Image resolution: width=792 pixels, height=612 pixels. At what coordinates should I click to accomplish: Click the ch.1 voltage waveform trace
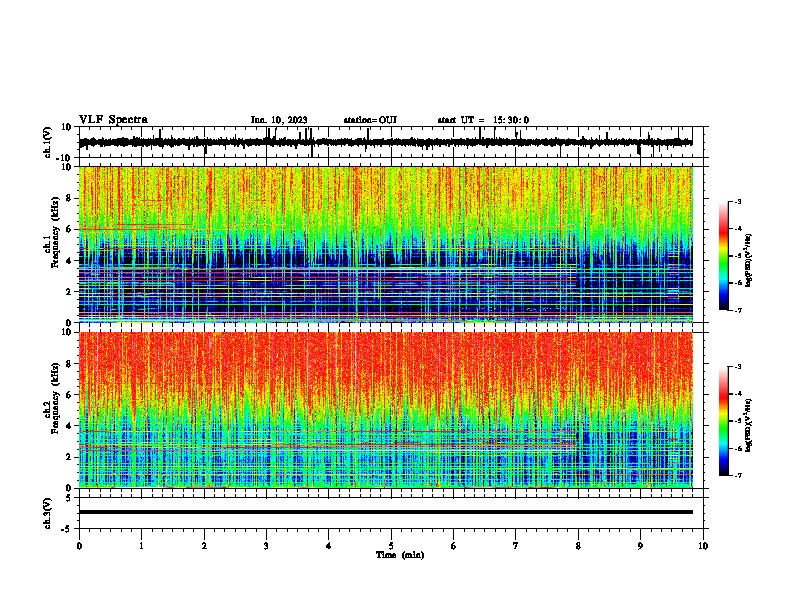(385, 142)
